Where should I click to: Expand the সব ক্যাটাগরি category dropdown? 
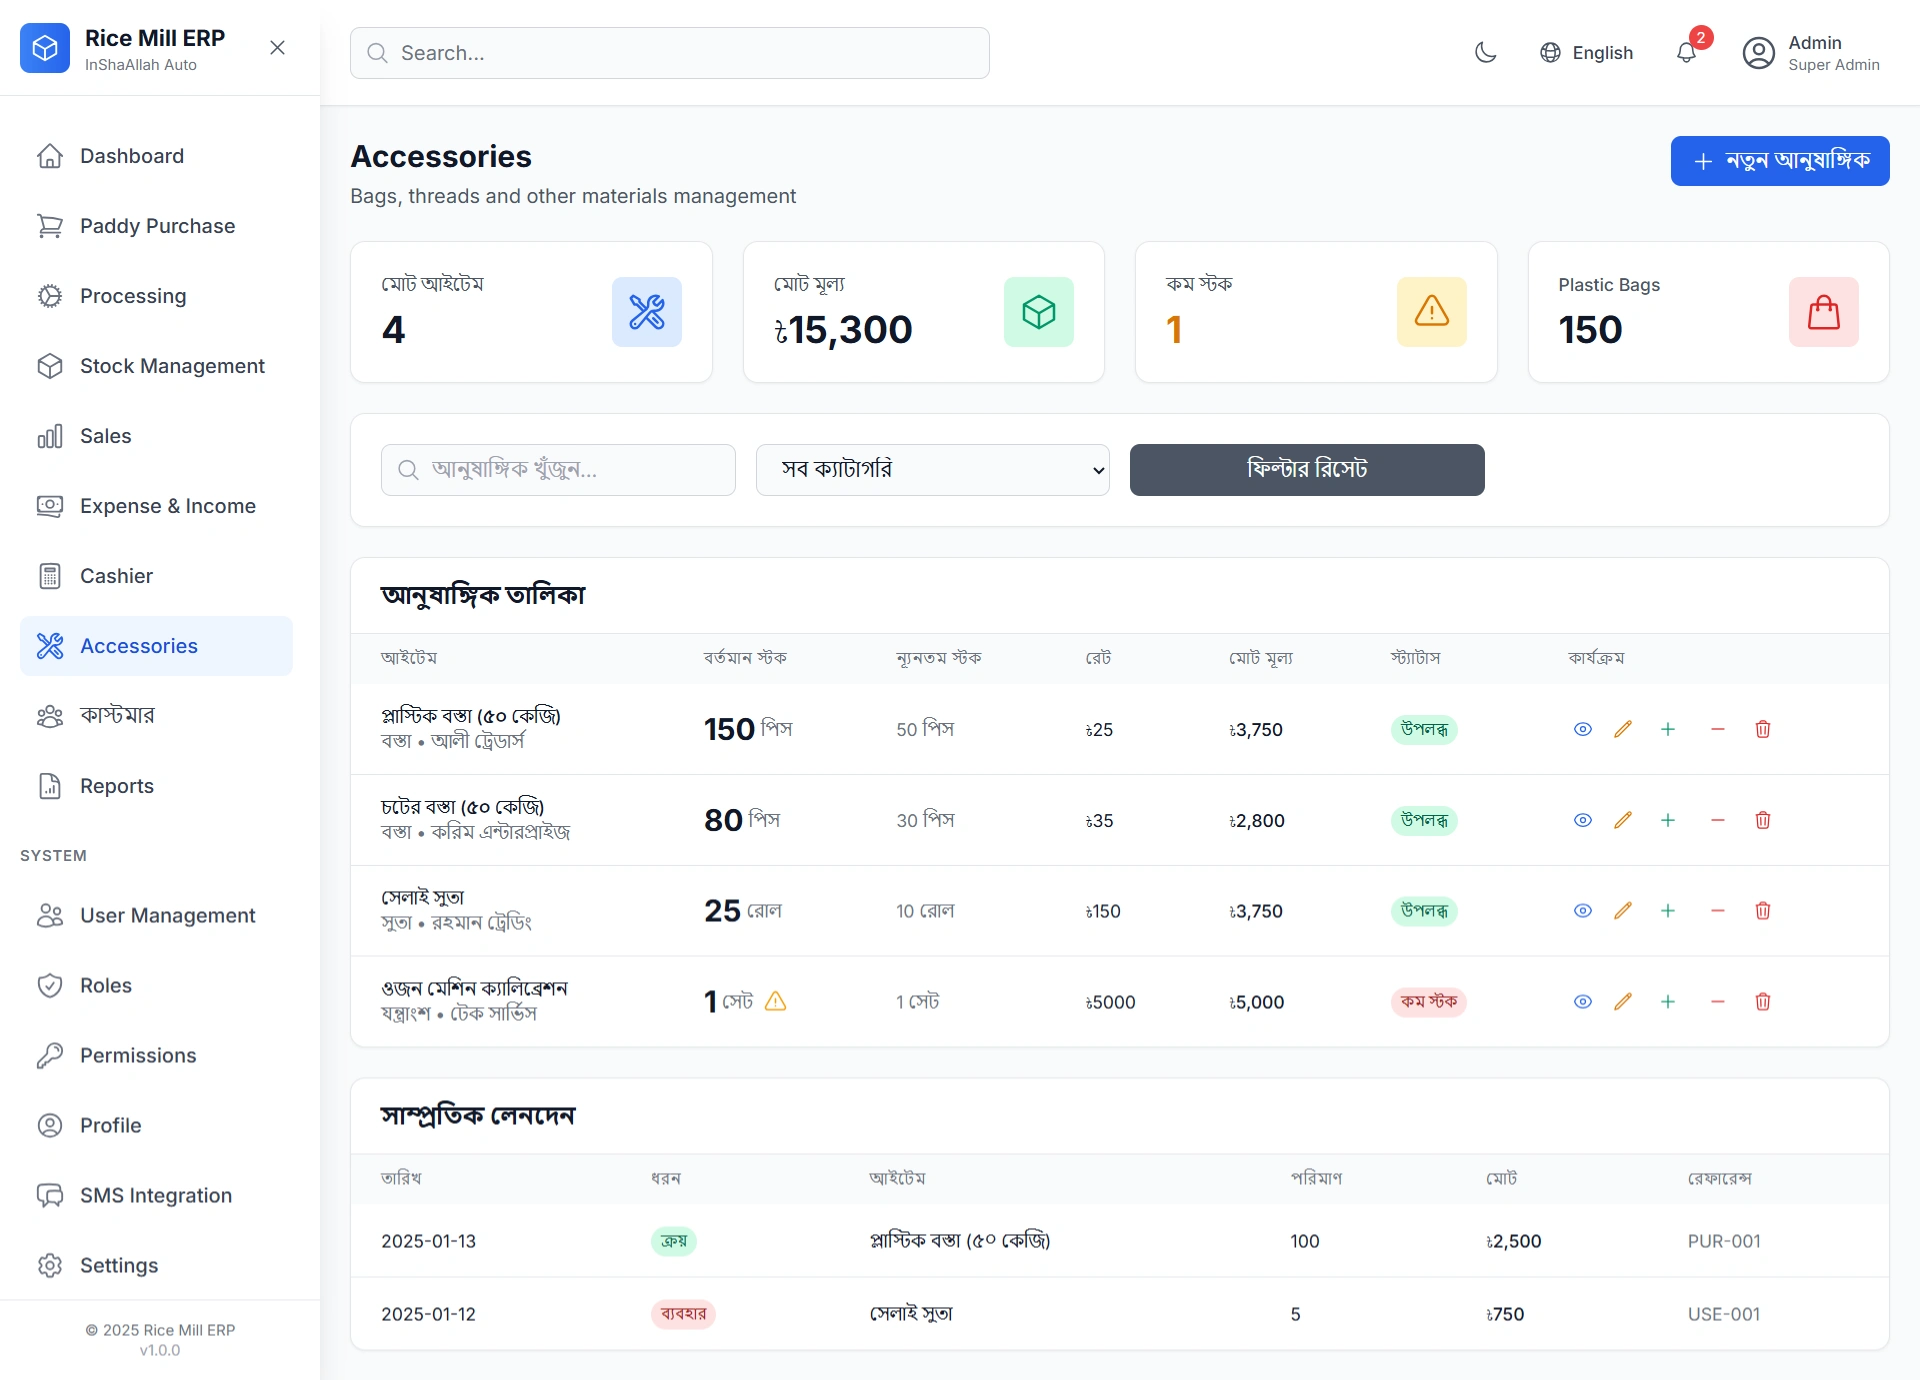932,470
